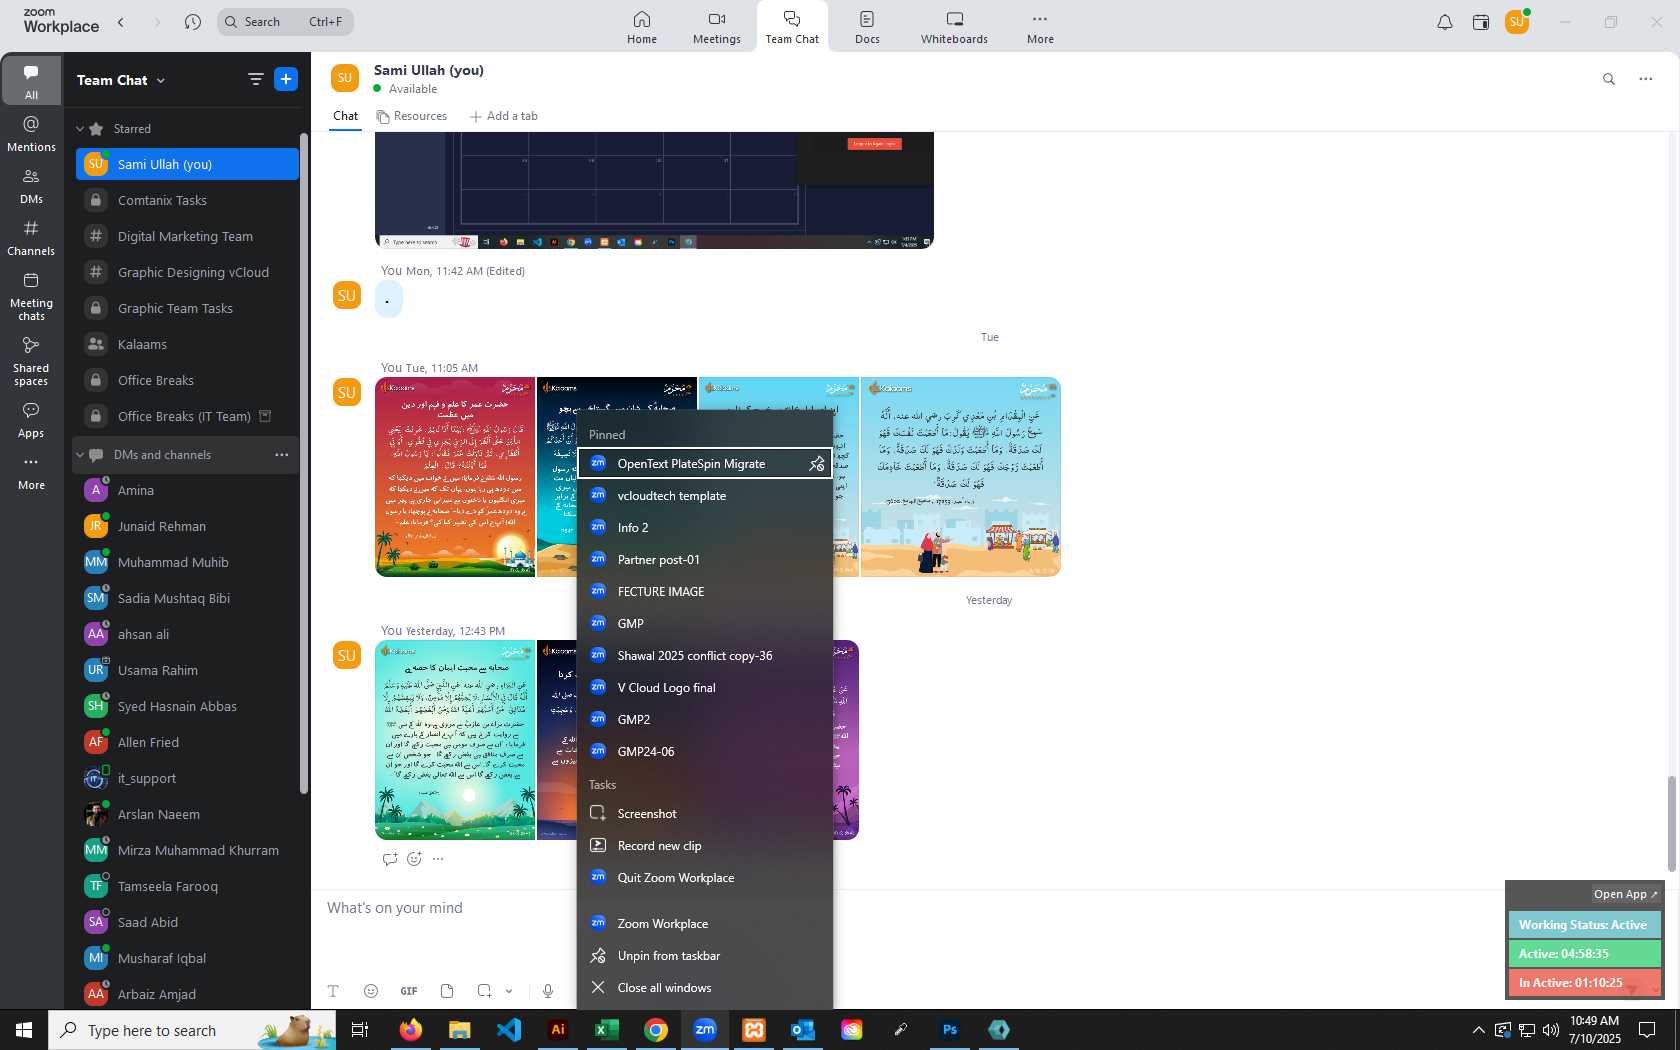
Task: Open the Docs tab
Action: [x=867, y=27]
